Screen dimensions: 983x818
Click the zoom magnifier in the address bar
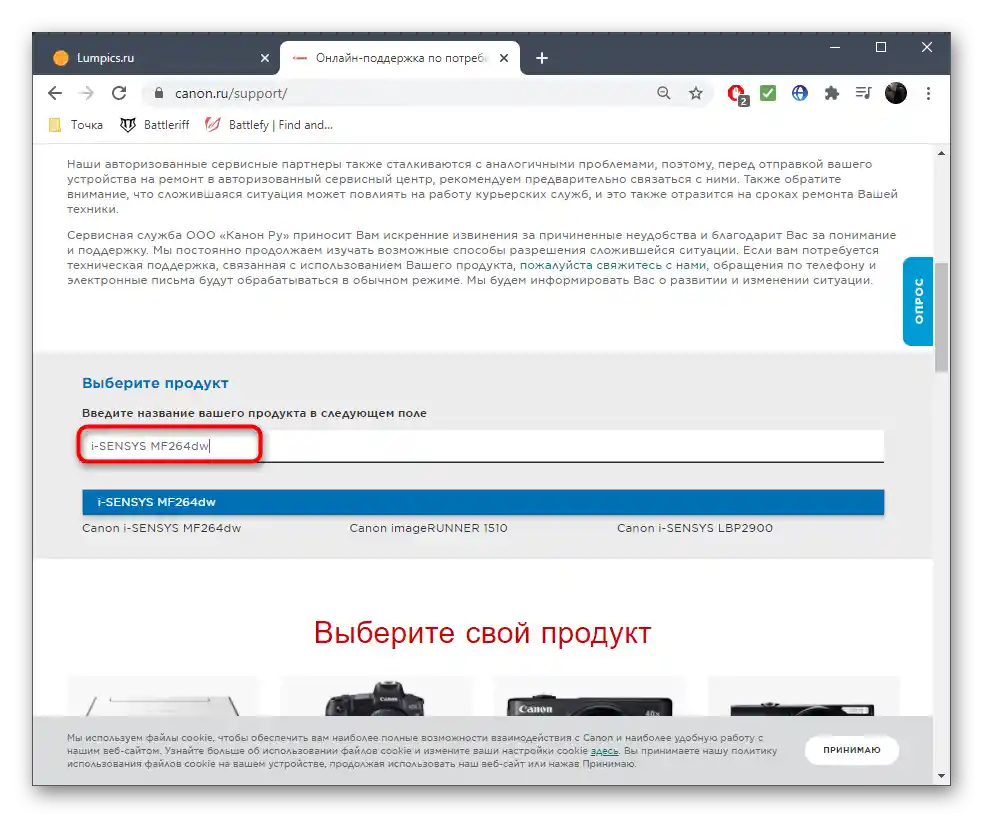tap(664, 93)
